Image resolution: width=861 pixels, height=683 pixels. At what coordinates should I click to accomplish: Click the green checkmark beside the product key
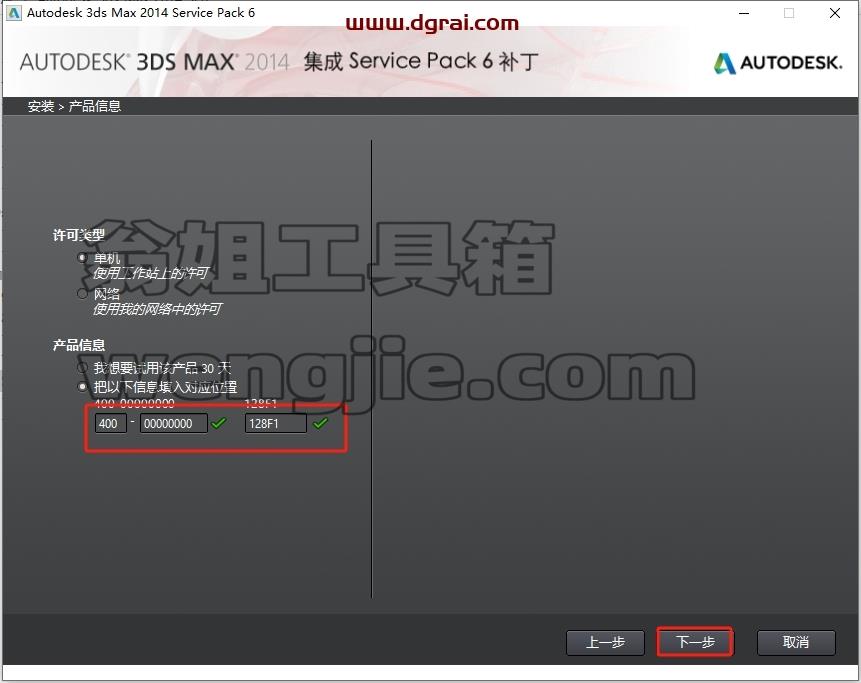[x=321, y=423]
